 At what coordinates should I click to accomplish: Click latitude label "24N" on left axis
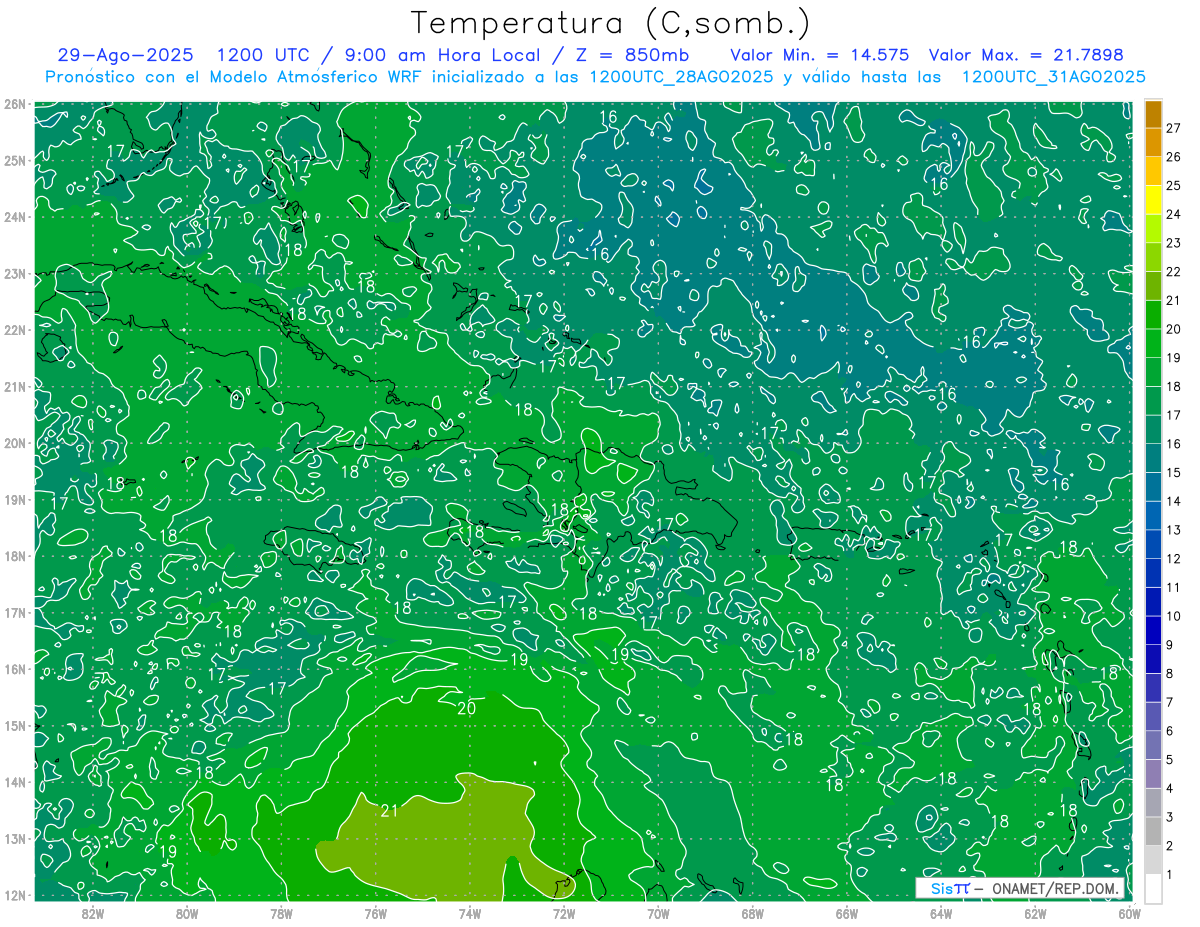pos(15,217)
